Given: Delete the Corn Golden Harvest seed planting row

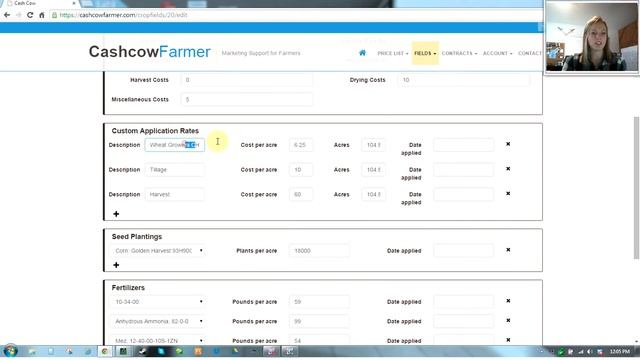Looking at the screenshot, I should 508,250.
